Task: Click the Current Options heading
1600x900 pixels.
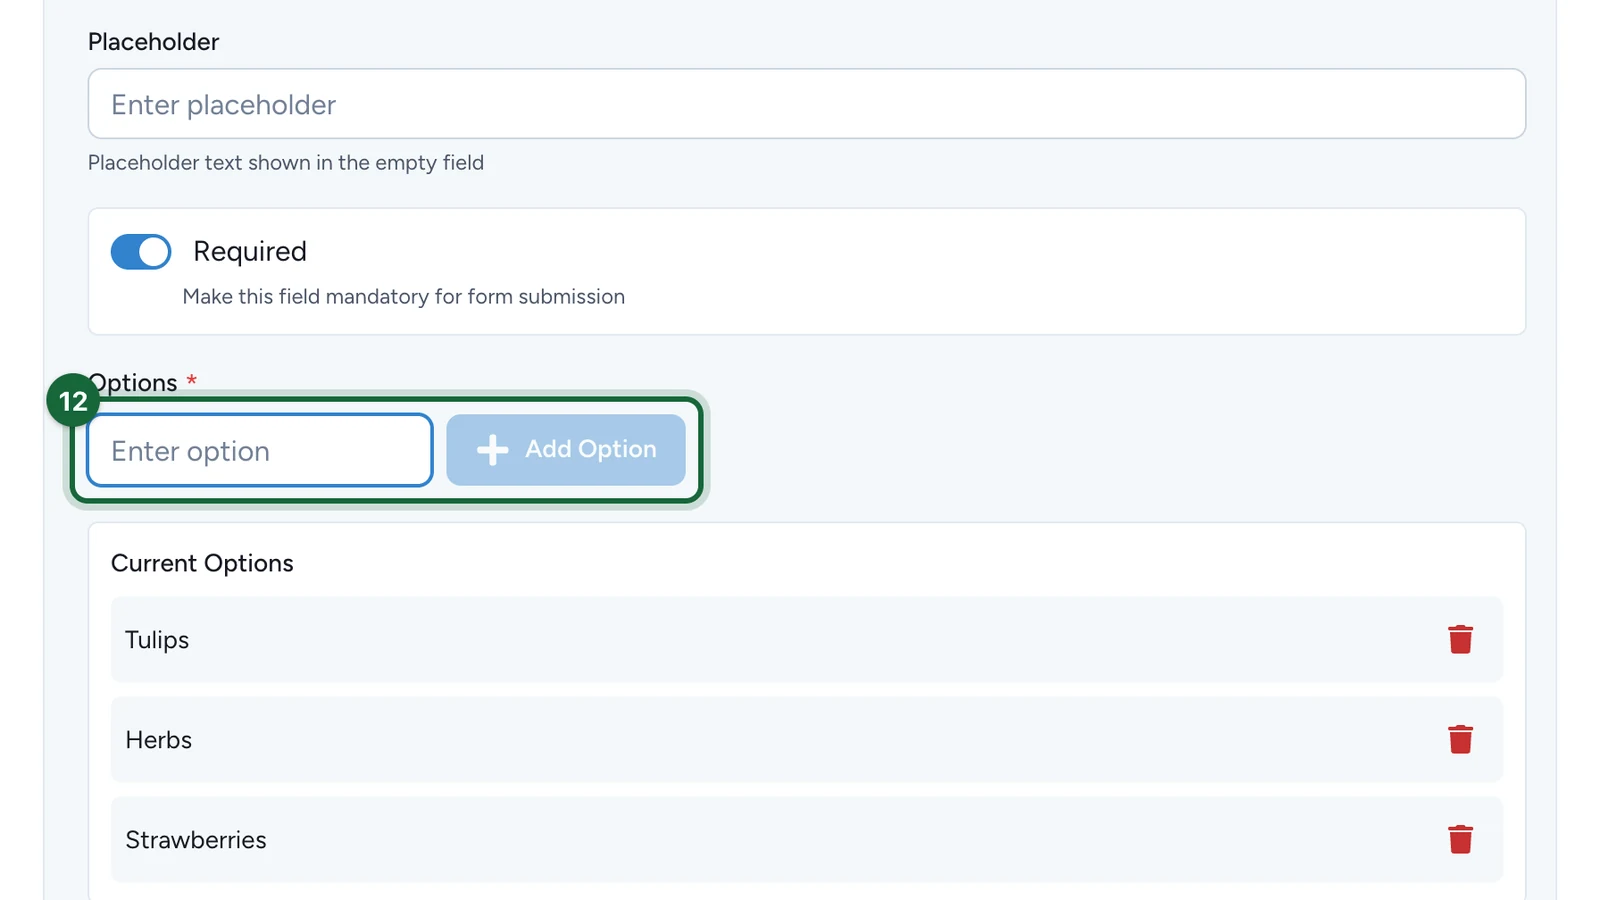Action: [202, 563]
